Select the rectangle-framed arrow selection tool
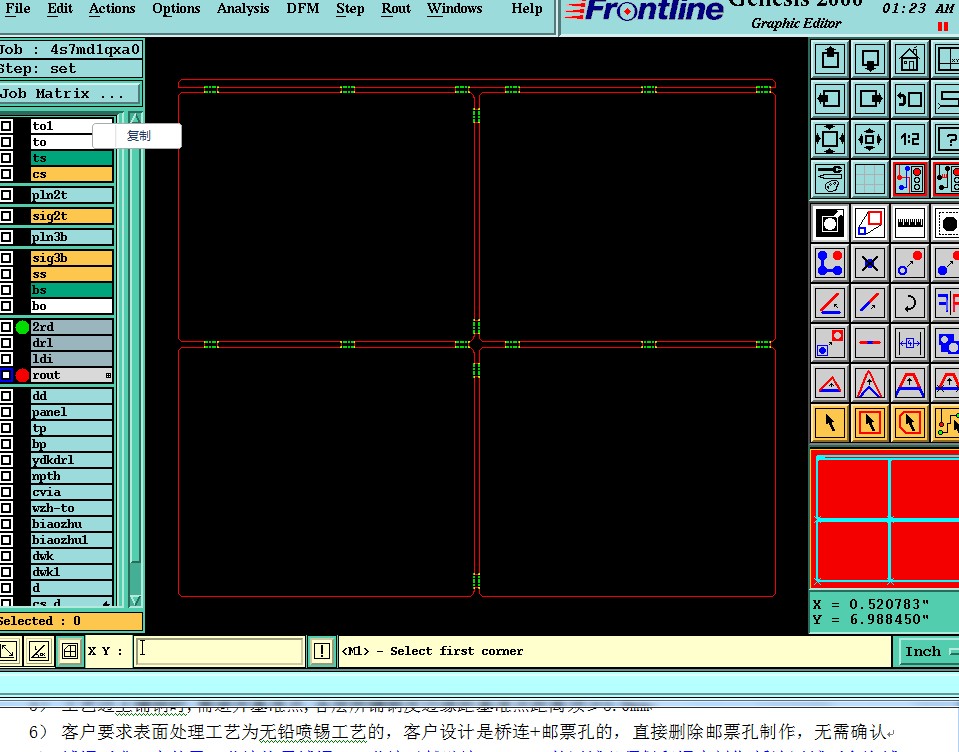Viewport: 959px width, 752px height. tap(870, 422)
